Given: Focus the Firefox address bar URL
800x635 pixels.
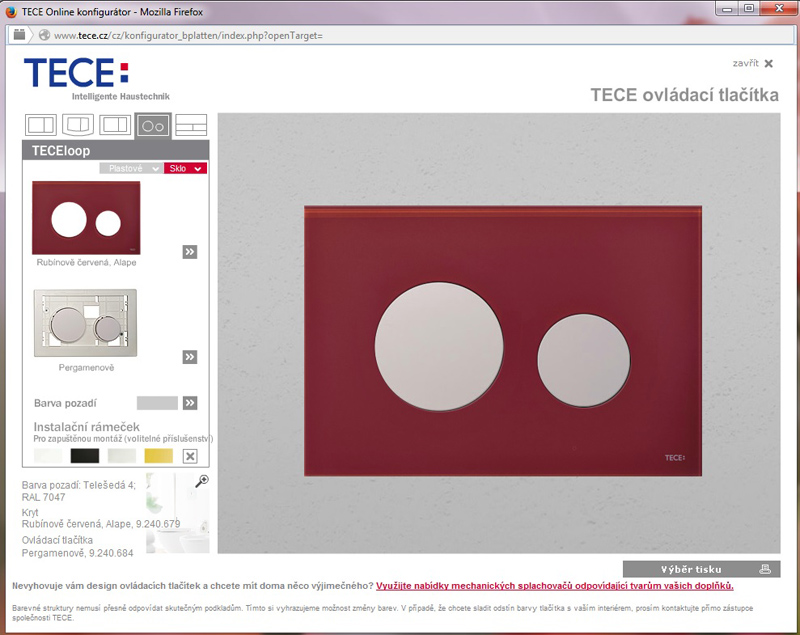Looking at the screenshot, I should click(x=188, y=36).
